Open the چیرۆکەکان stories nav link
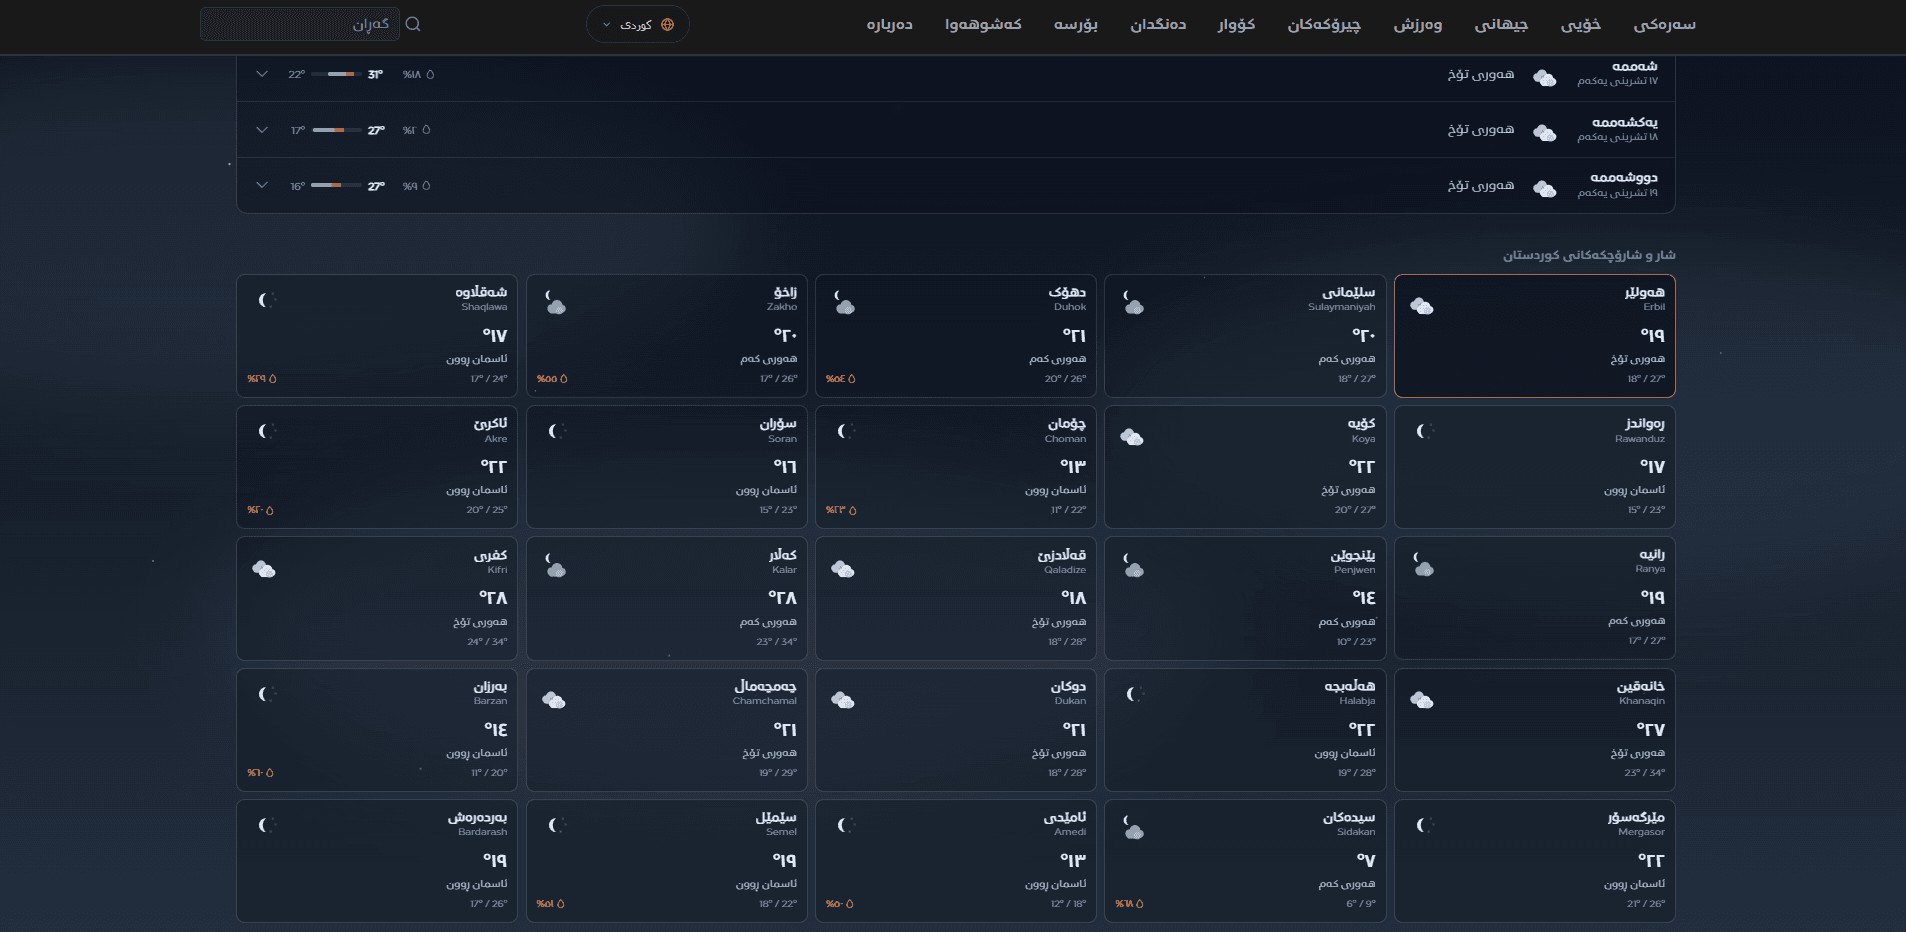 click(x=1324, y=24)
